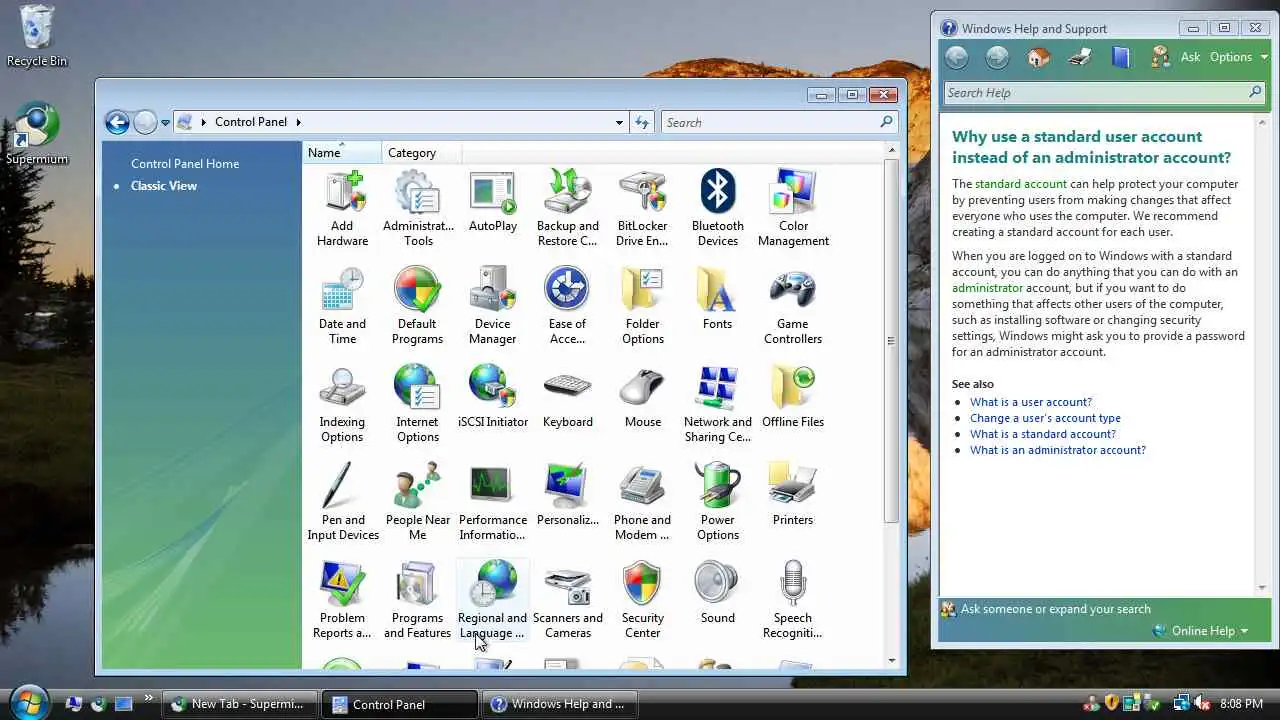
Task: Open Indexing Options icon
Action: (343, 404)
